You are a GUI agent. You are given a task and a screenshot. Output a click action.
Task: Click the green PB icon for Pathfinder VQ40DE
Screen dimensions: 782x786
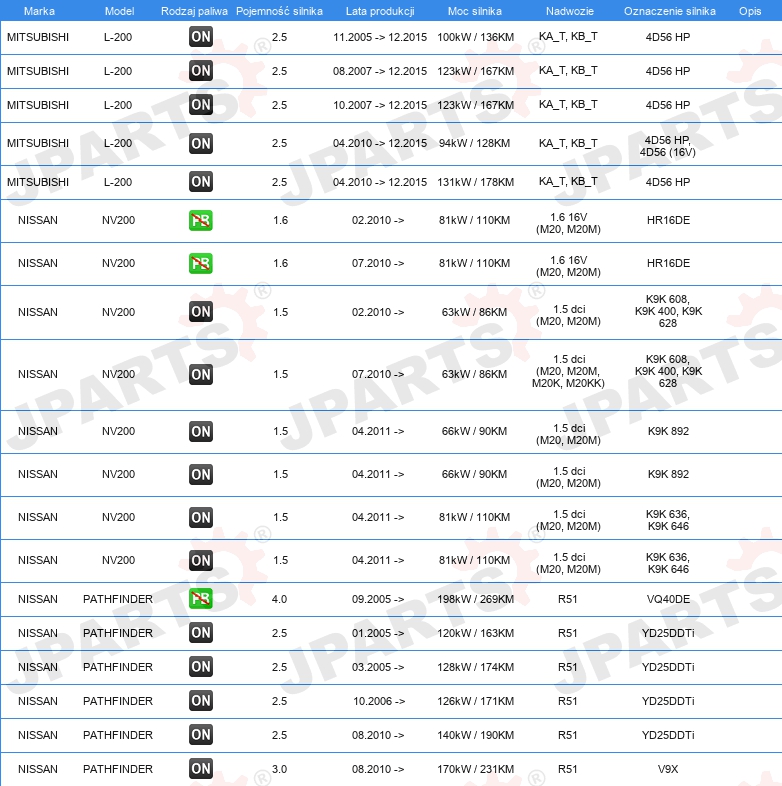point(201,599)
